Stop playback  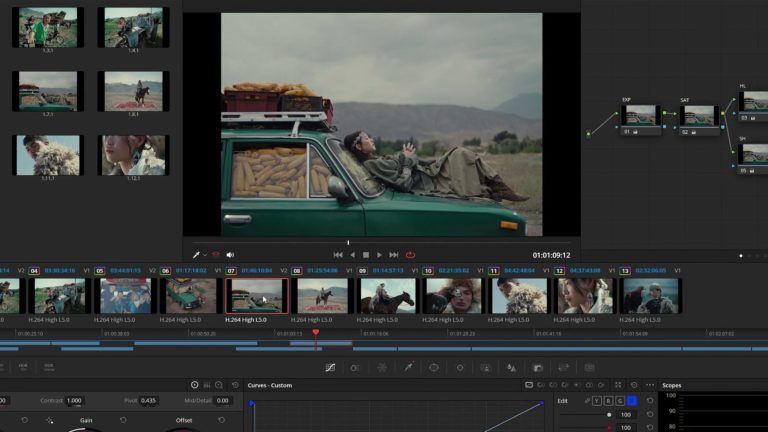366,255
